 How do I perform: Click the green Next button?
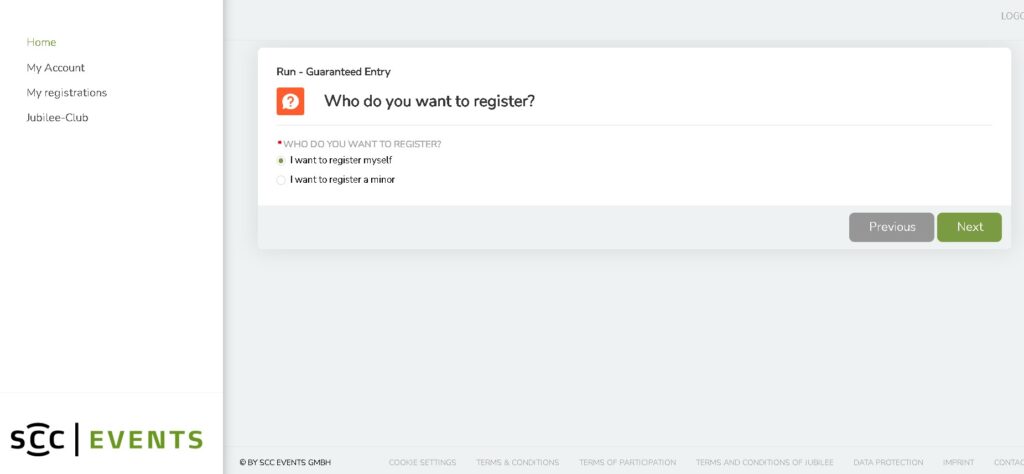(x=969, y=227)
